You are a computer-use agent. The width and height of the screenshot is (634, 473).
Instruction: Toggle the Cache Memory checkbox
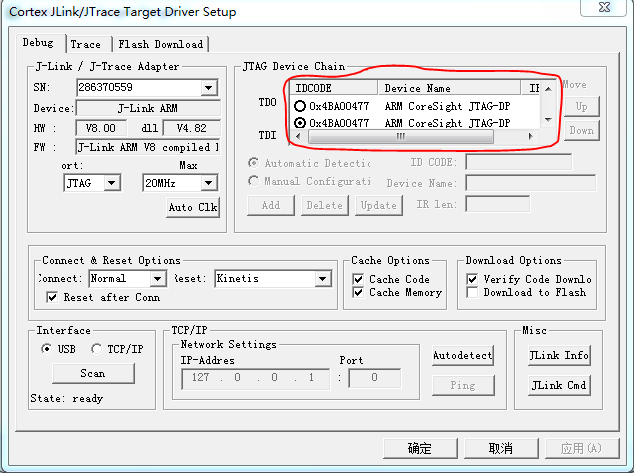(x=358, y=292)
